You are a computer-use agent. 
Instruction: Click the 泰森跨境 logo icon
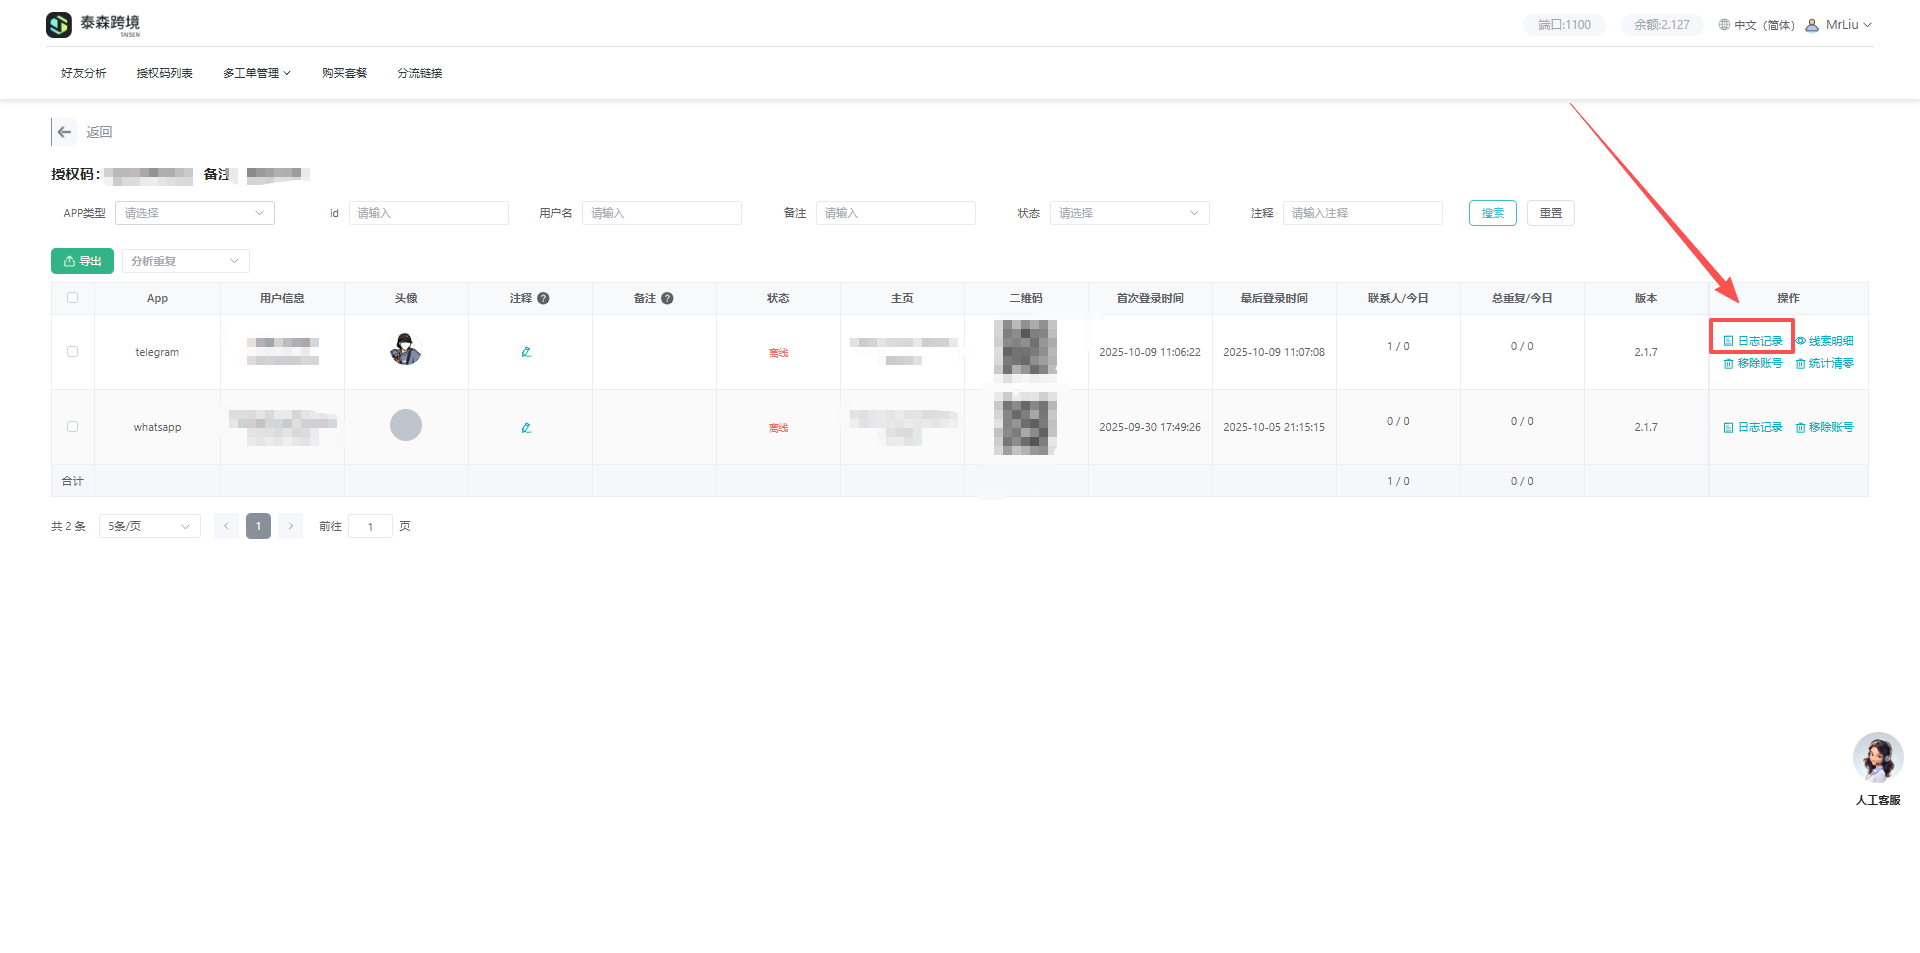(x=59, y=24)
